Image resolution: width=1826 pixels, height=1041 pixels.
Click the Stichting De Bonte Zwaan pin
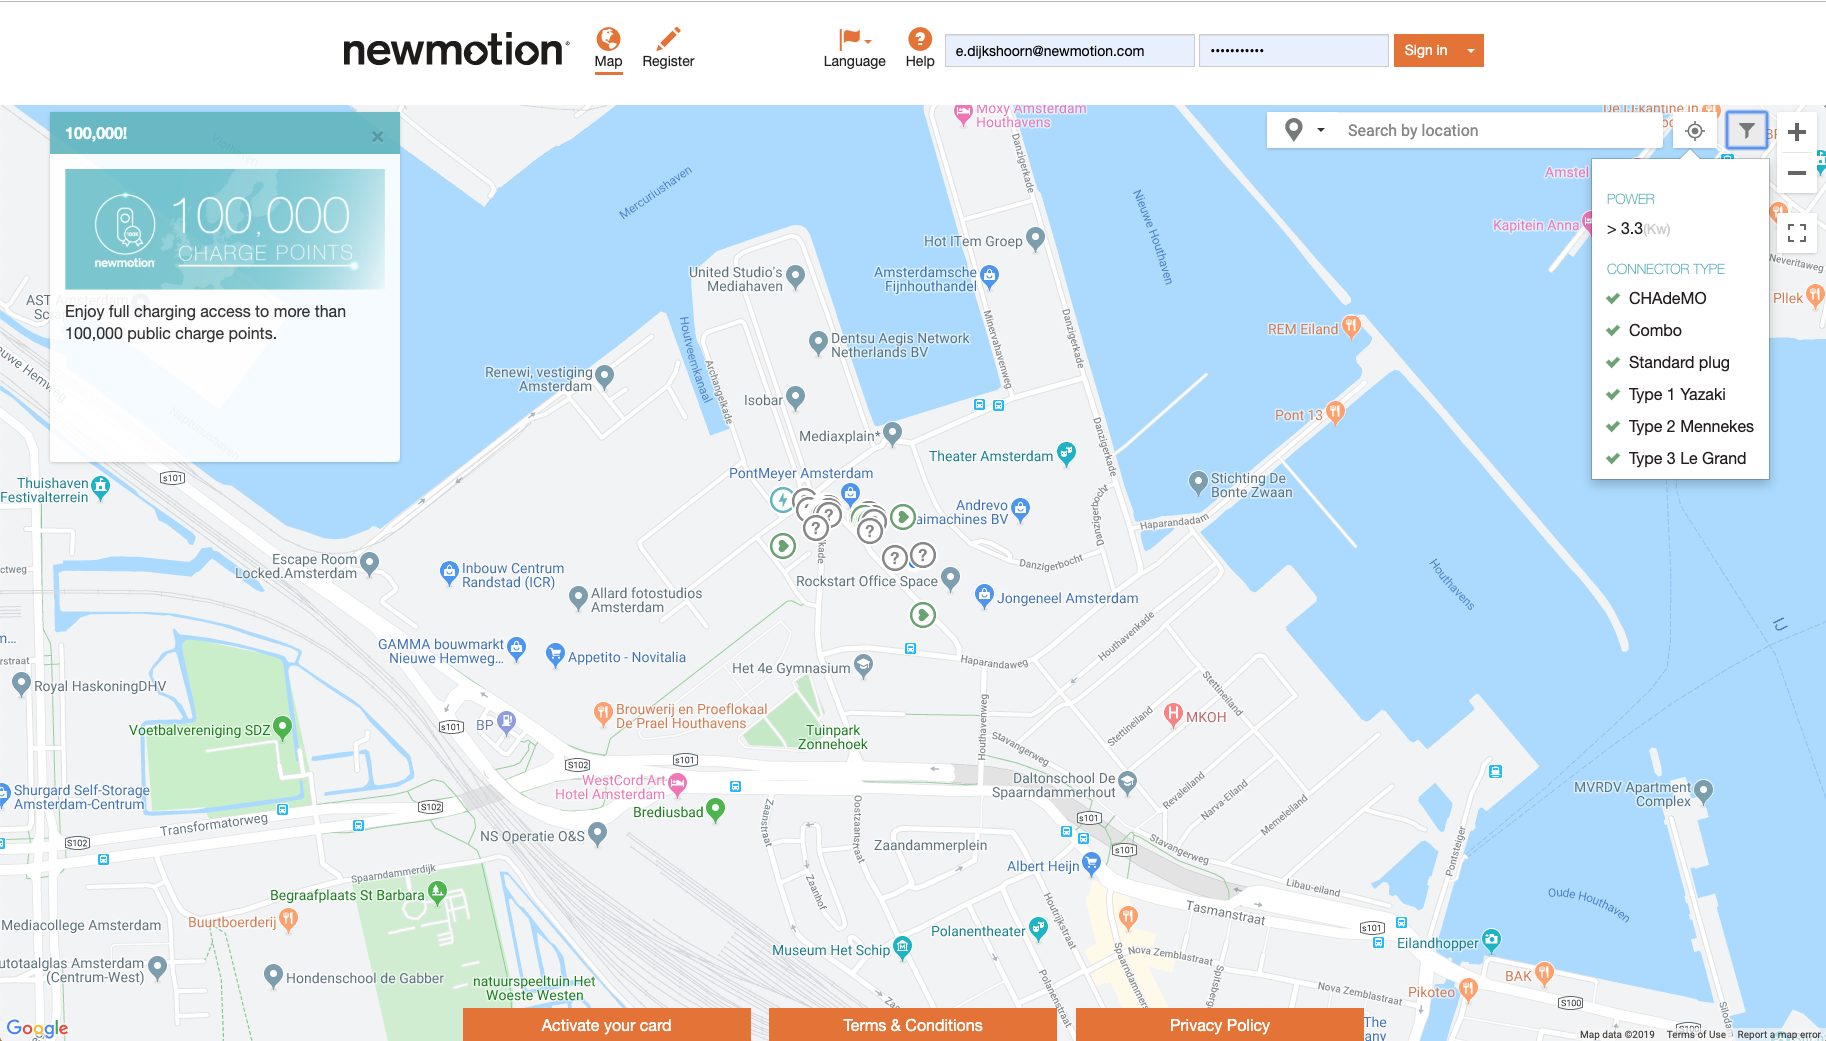point(1198,483)
